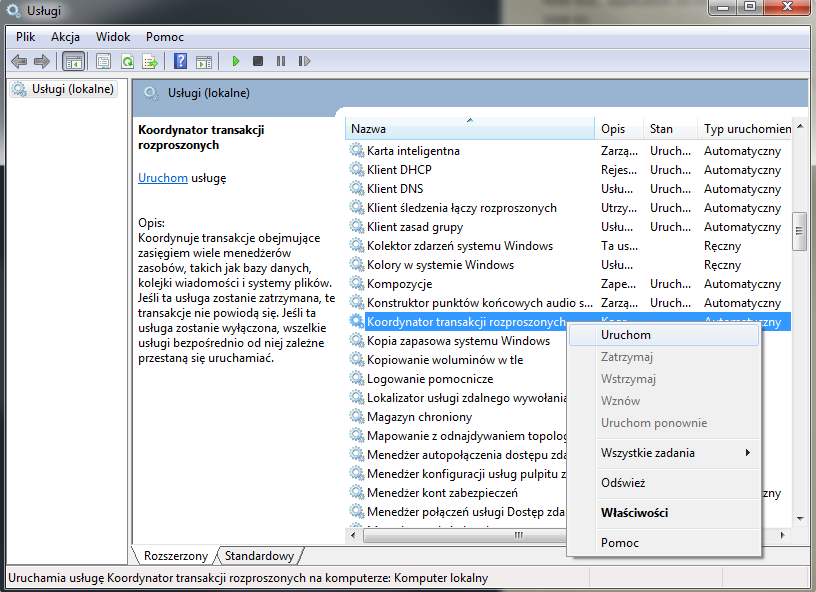Choose Właściwości in the context menu
Screen dimensions: 816x592
point(664,513)
